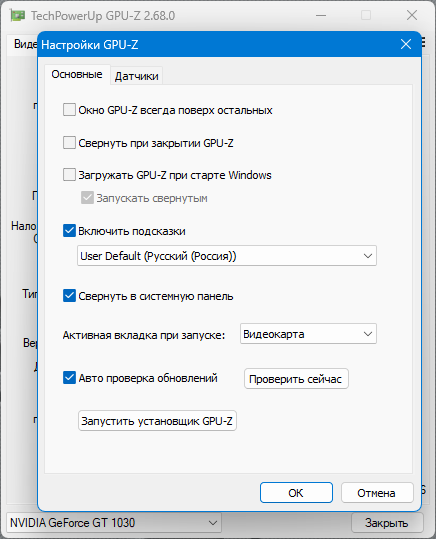Screen dimensions: 436x539
Task: Click the Проверить сейчас button
Action: (x=296, y=379)
